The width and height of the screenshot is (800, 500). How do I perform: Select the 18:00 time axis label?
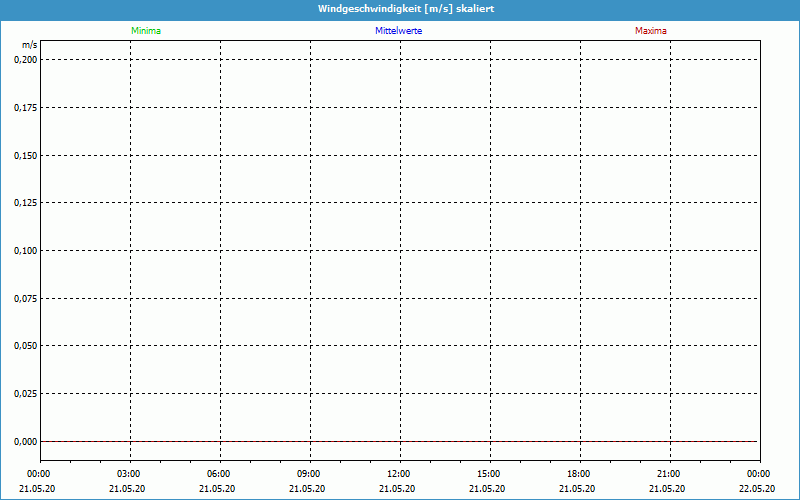578,474
